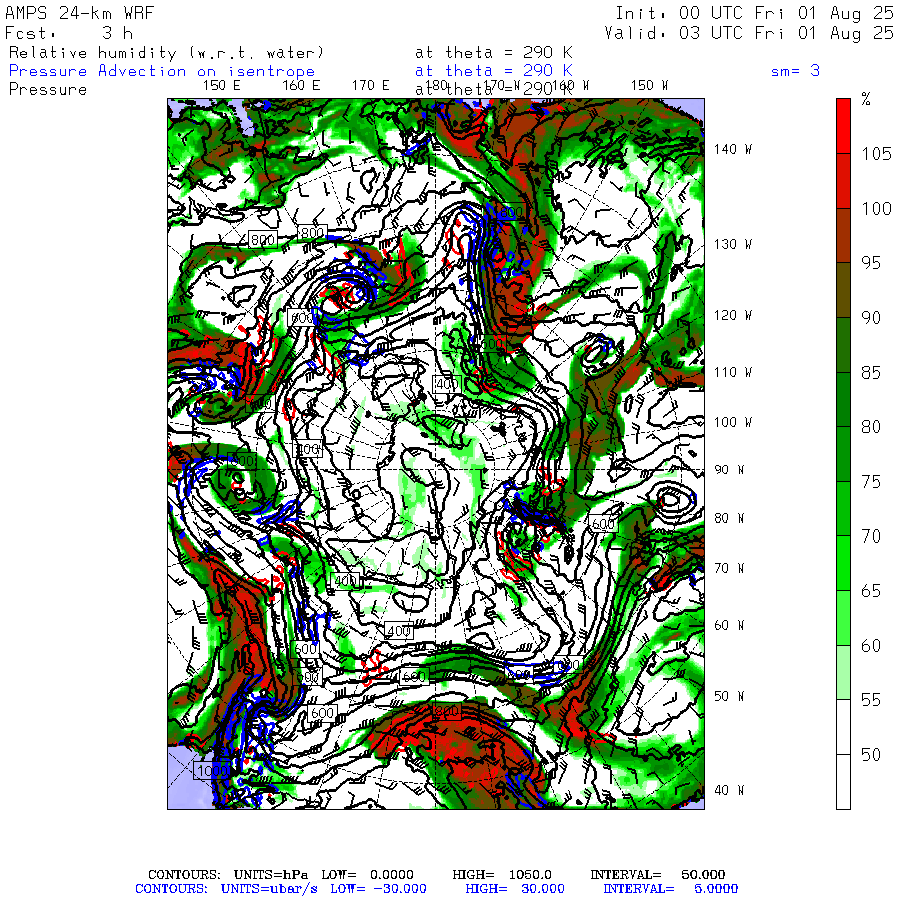Click the "AMPS 24-km WRF" title text
This screenshot has width=900, height=900.
(x=79, y=13)
